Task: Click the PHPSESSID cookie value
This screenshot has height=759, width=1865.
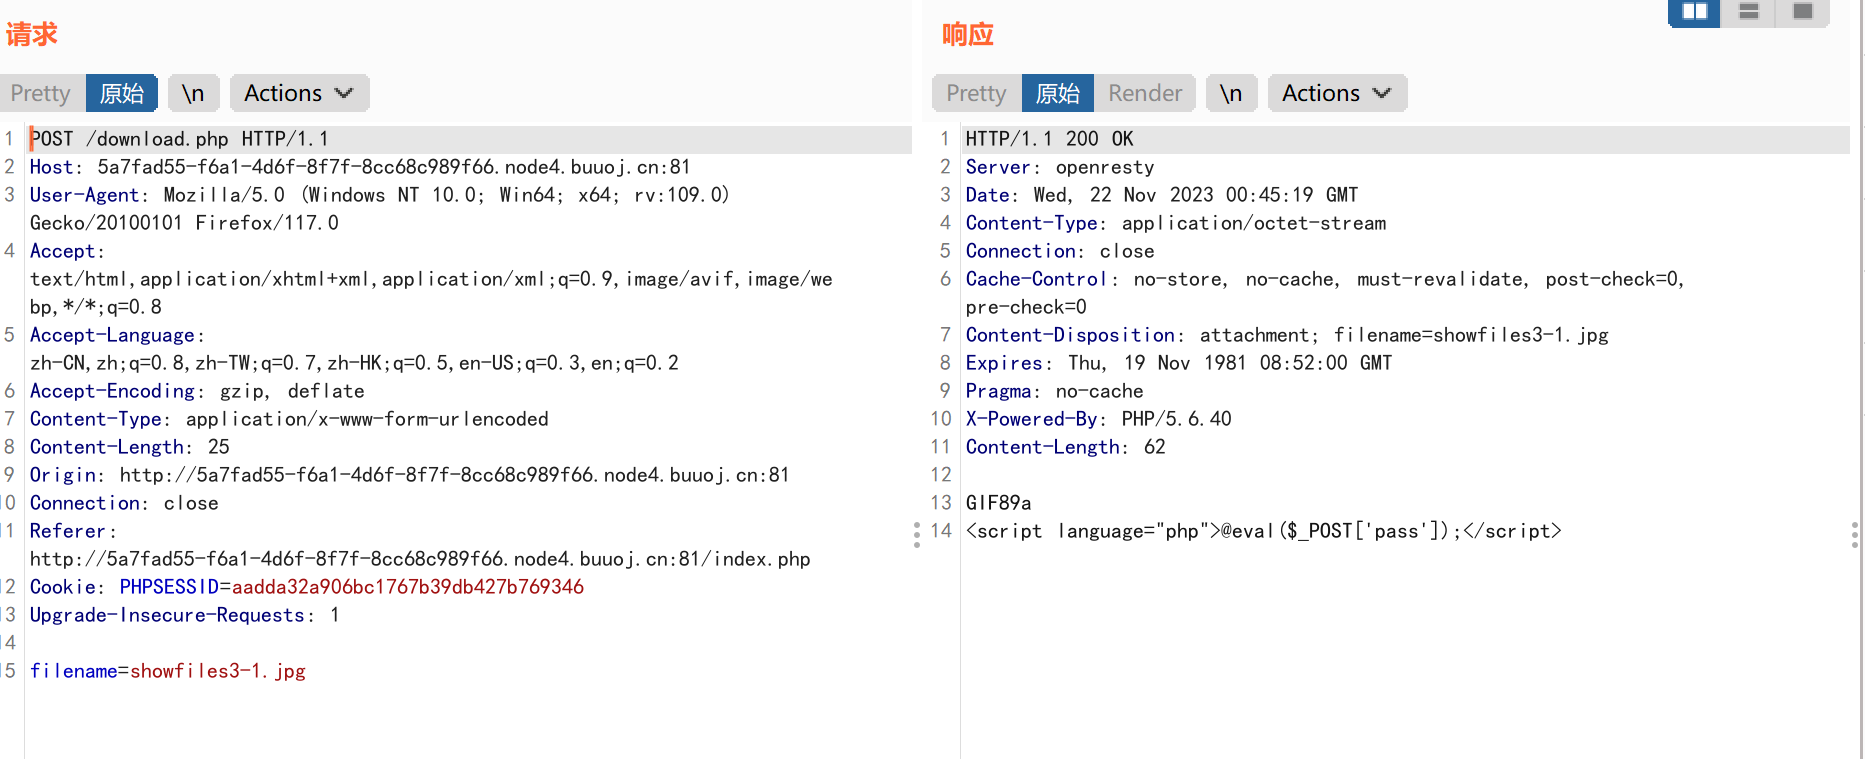Action: click(x=408, y=587)
